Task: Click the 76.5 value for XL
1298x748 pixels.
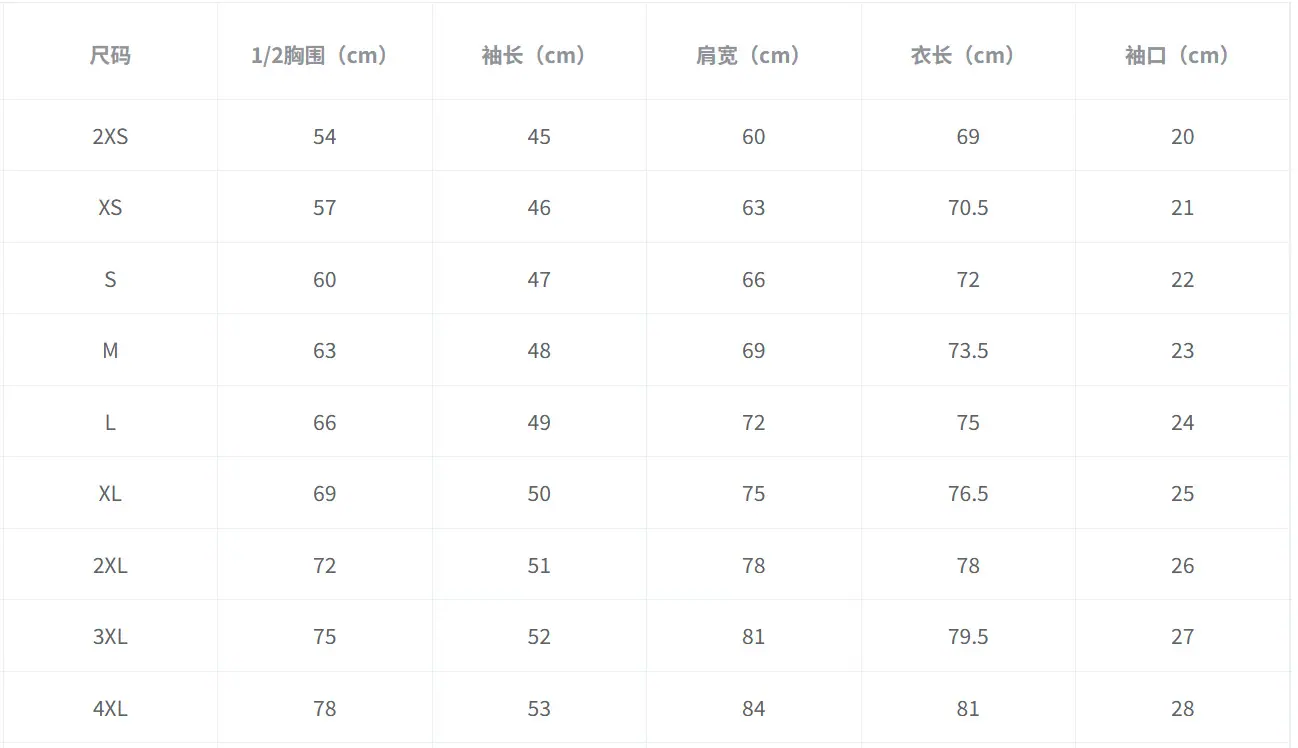Action: pyautogui.click(x=968, y=494)
